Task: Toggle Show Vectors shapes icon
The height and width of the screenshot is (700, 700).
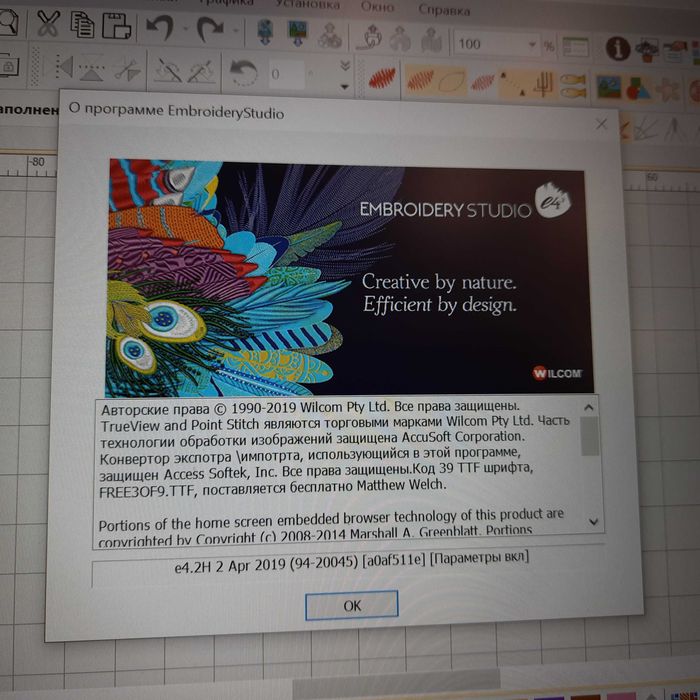Action: point(638,89)
